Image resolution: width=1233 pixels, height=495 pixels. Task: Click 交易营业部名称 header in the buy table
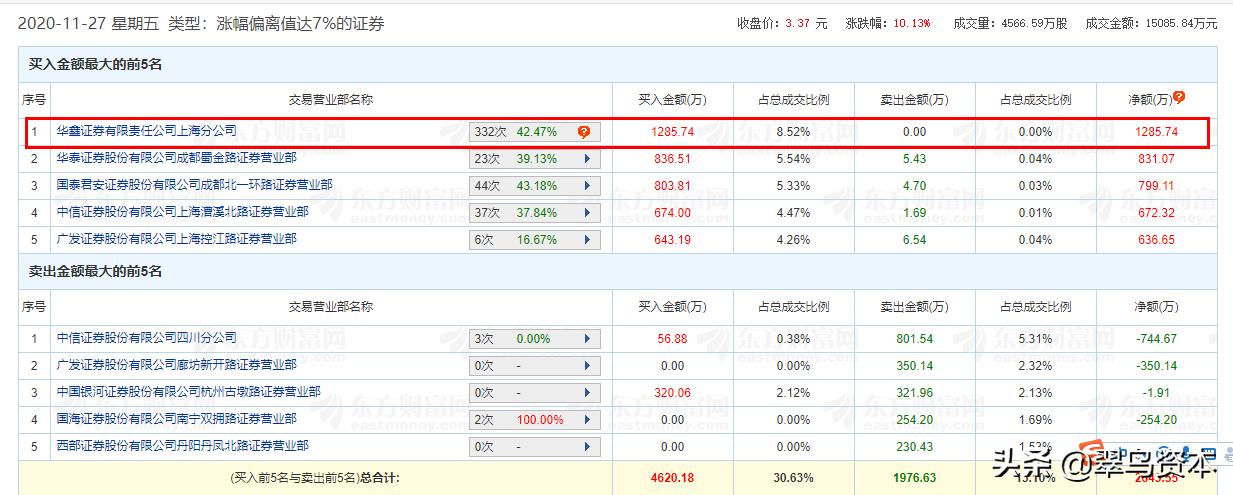331,99
